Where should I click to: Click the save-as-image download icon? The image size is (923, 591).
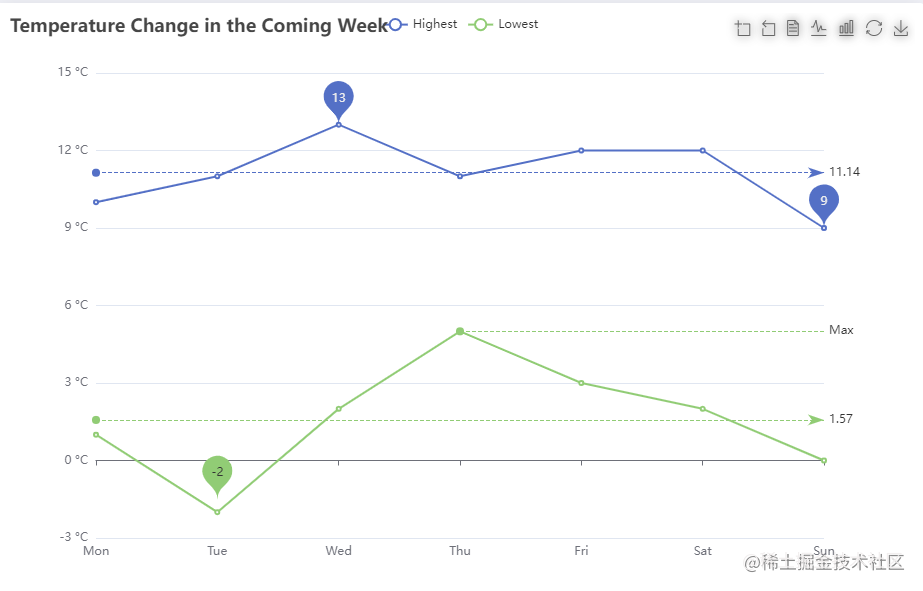899,28
